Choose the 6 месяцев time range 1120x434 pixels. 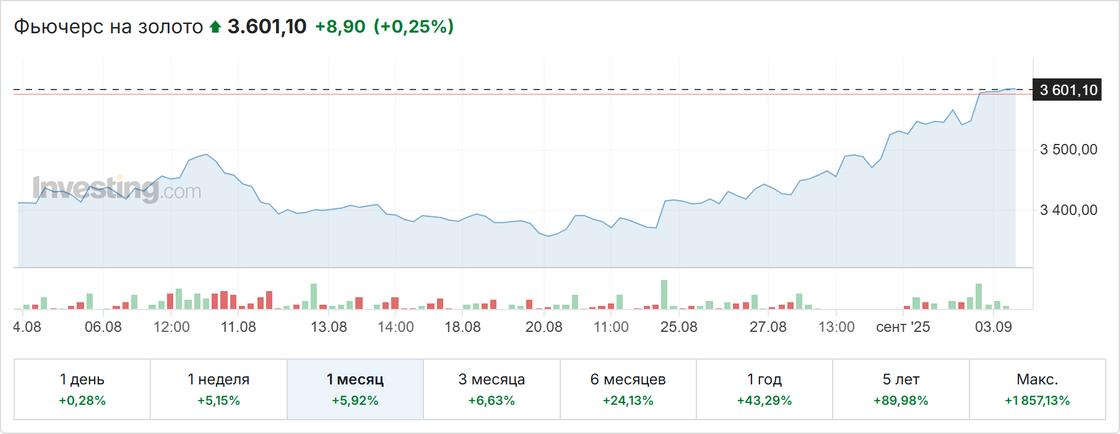coord(628,389)
